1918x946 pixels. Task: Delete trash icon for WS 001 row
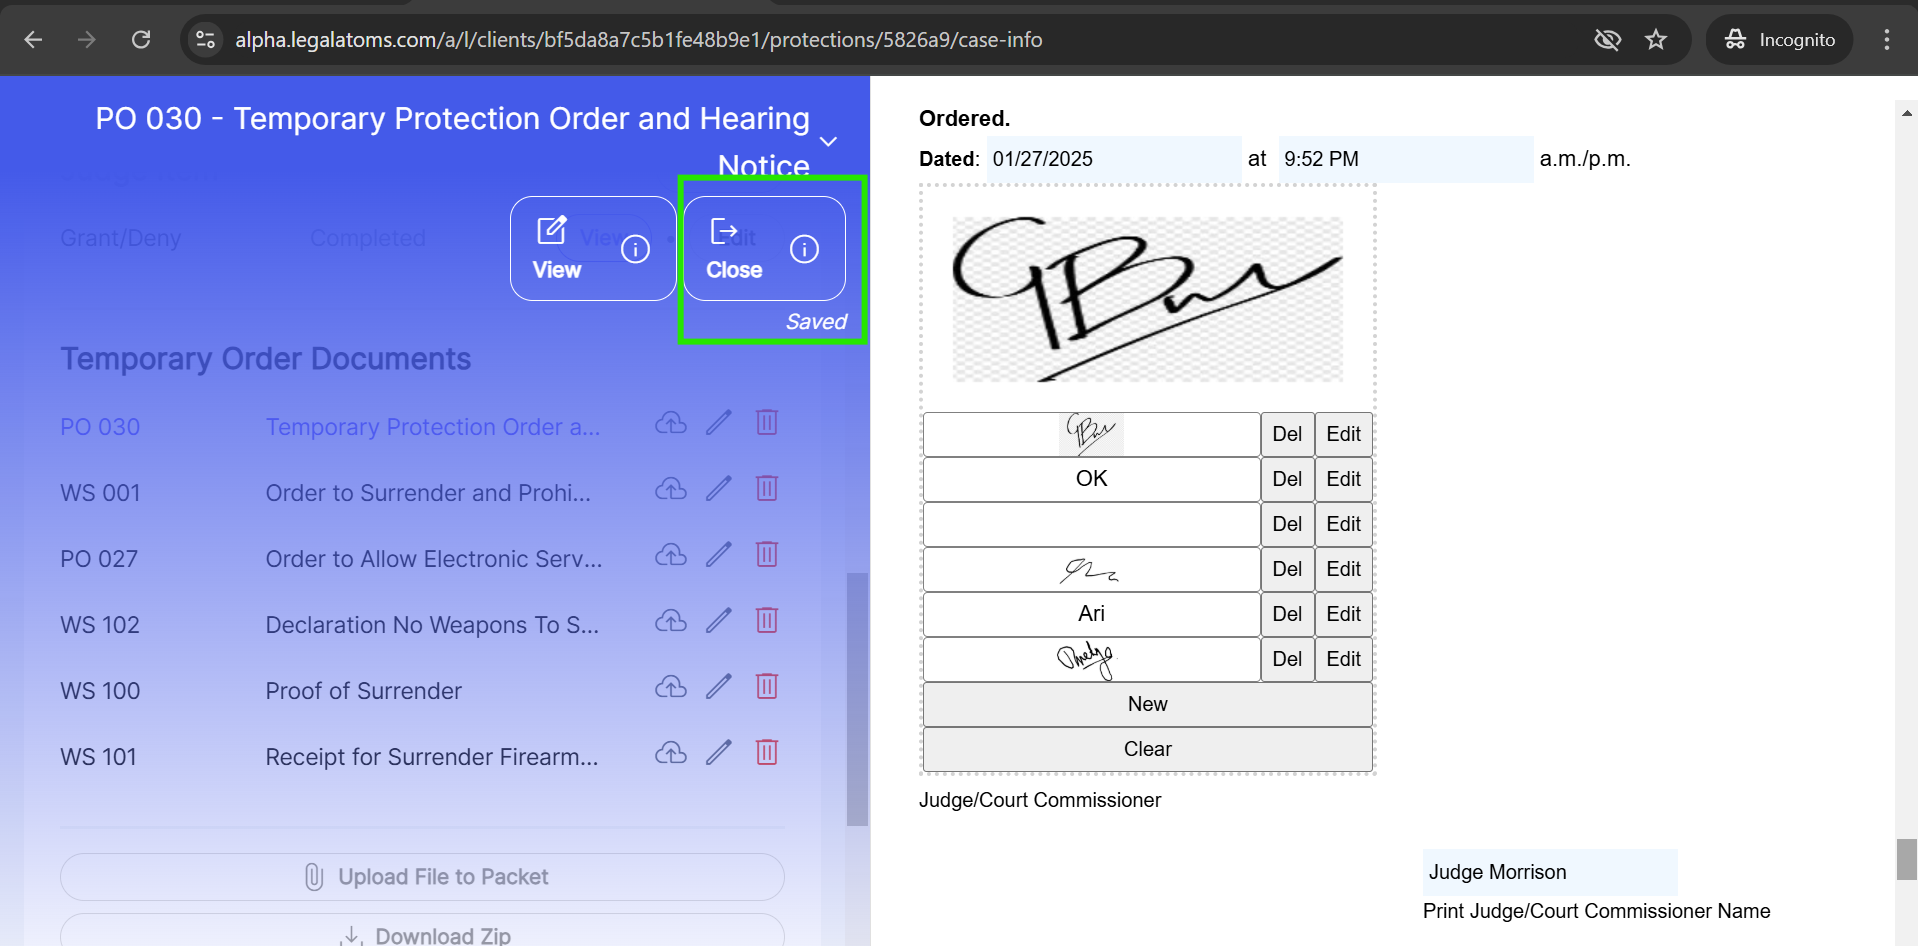(x=767, y=488)
